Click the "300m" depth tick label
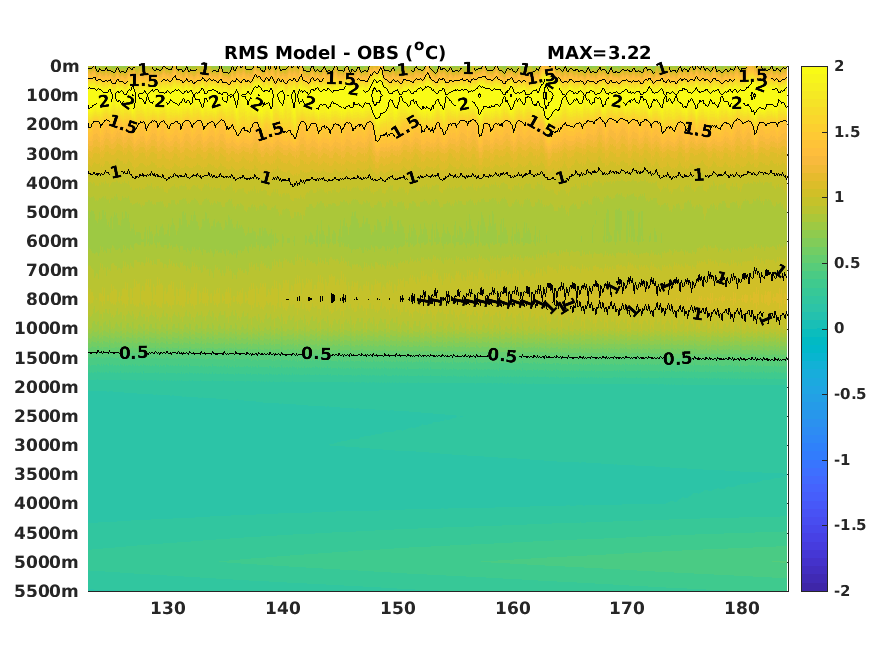 coord(52,154)
